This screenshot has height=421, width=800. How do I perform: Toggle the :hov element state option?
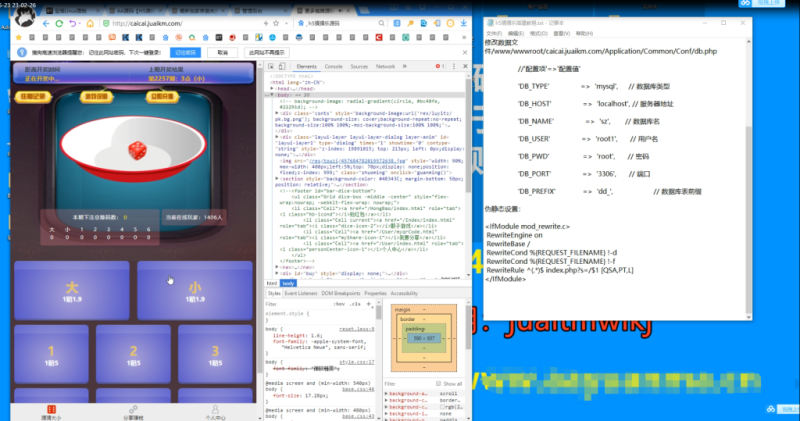tap(338, 303)
